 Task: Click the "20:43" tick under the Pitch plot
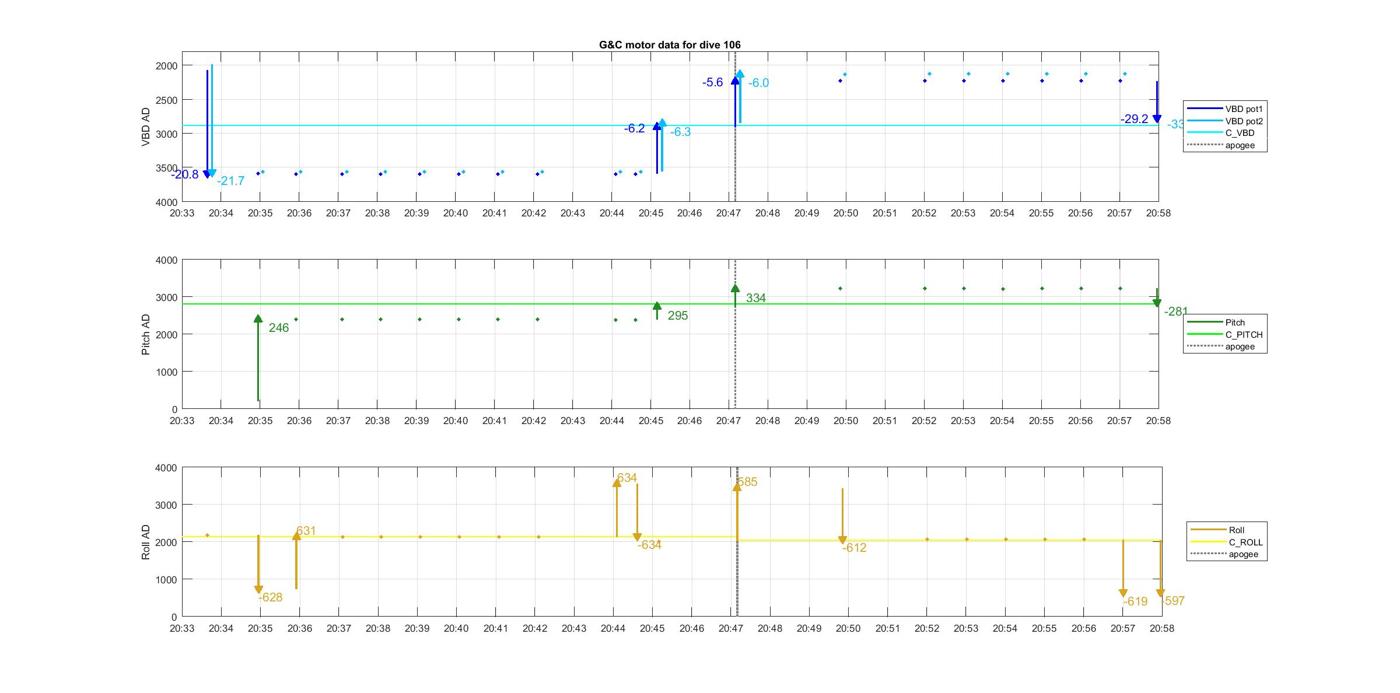tap(573, 421)
